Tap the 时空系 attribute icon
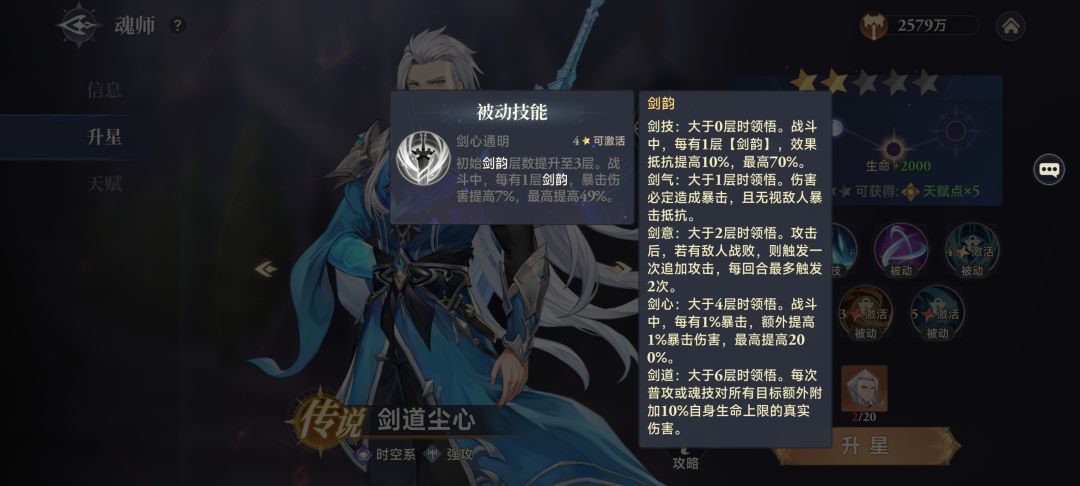1080x486 pixels. (x=362, y=454)
